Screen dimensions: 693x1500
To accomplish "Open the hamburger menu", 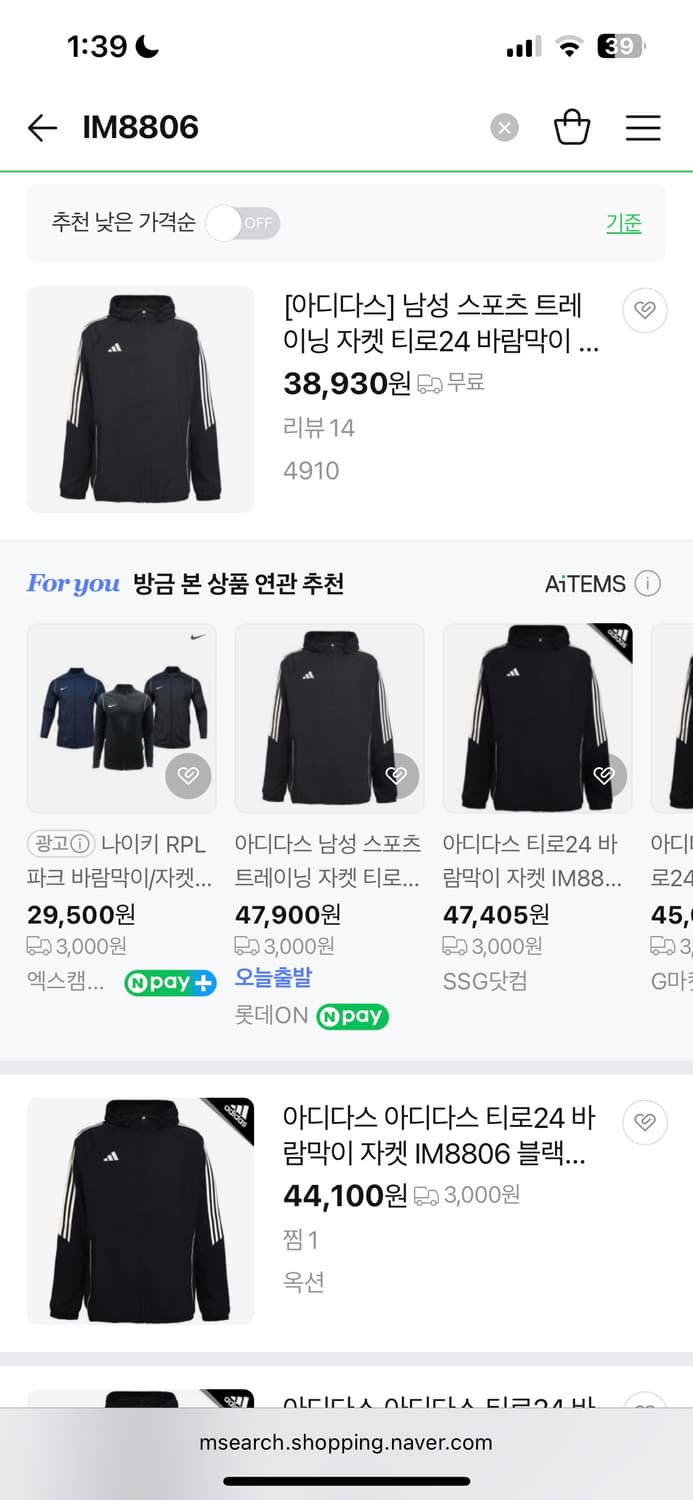I will click(643, 128).
